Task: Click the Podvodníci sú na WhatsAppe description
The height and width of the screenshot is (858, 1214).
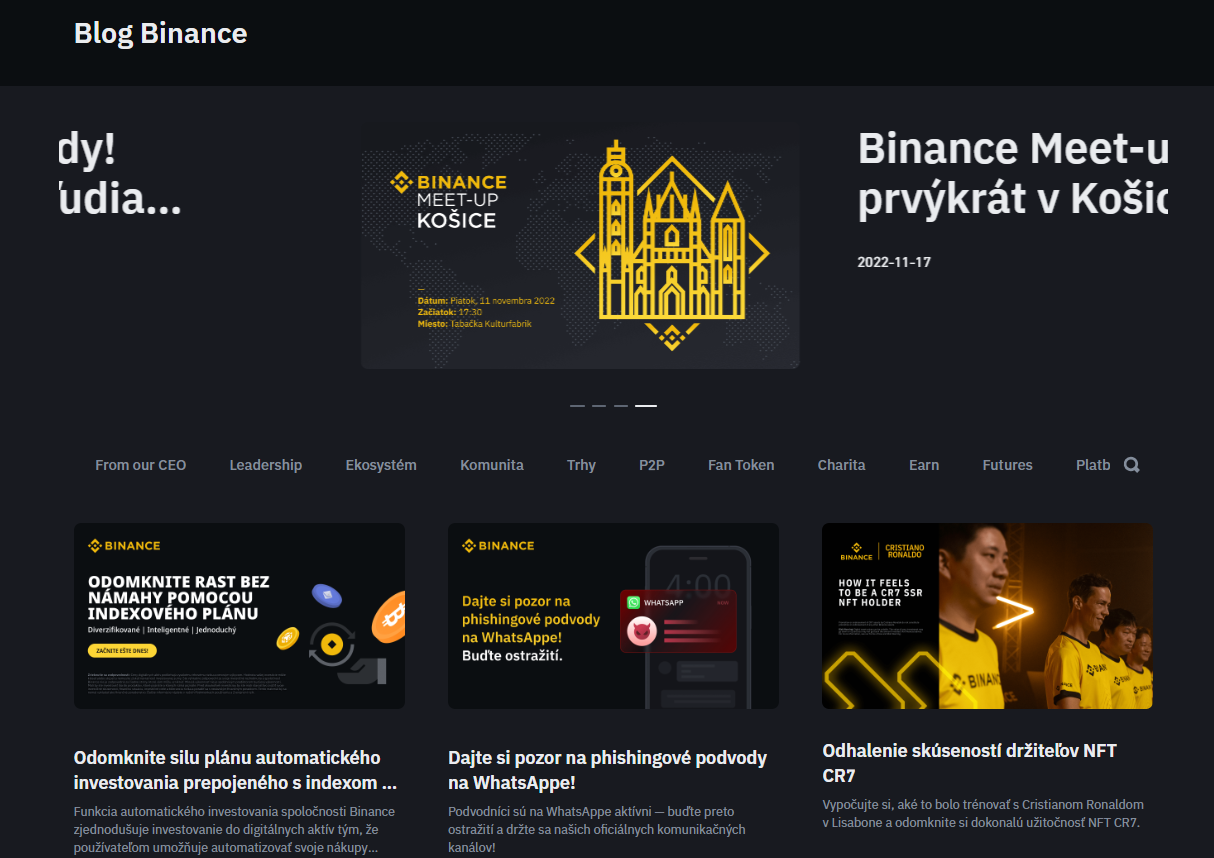Action: point(597,830)
